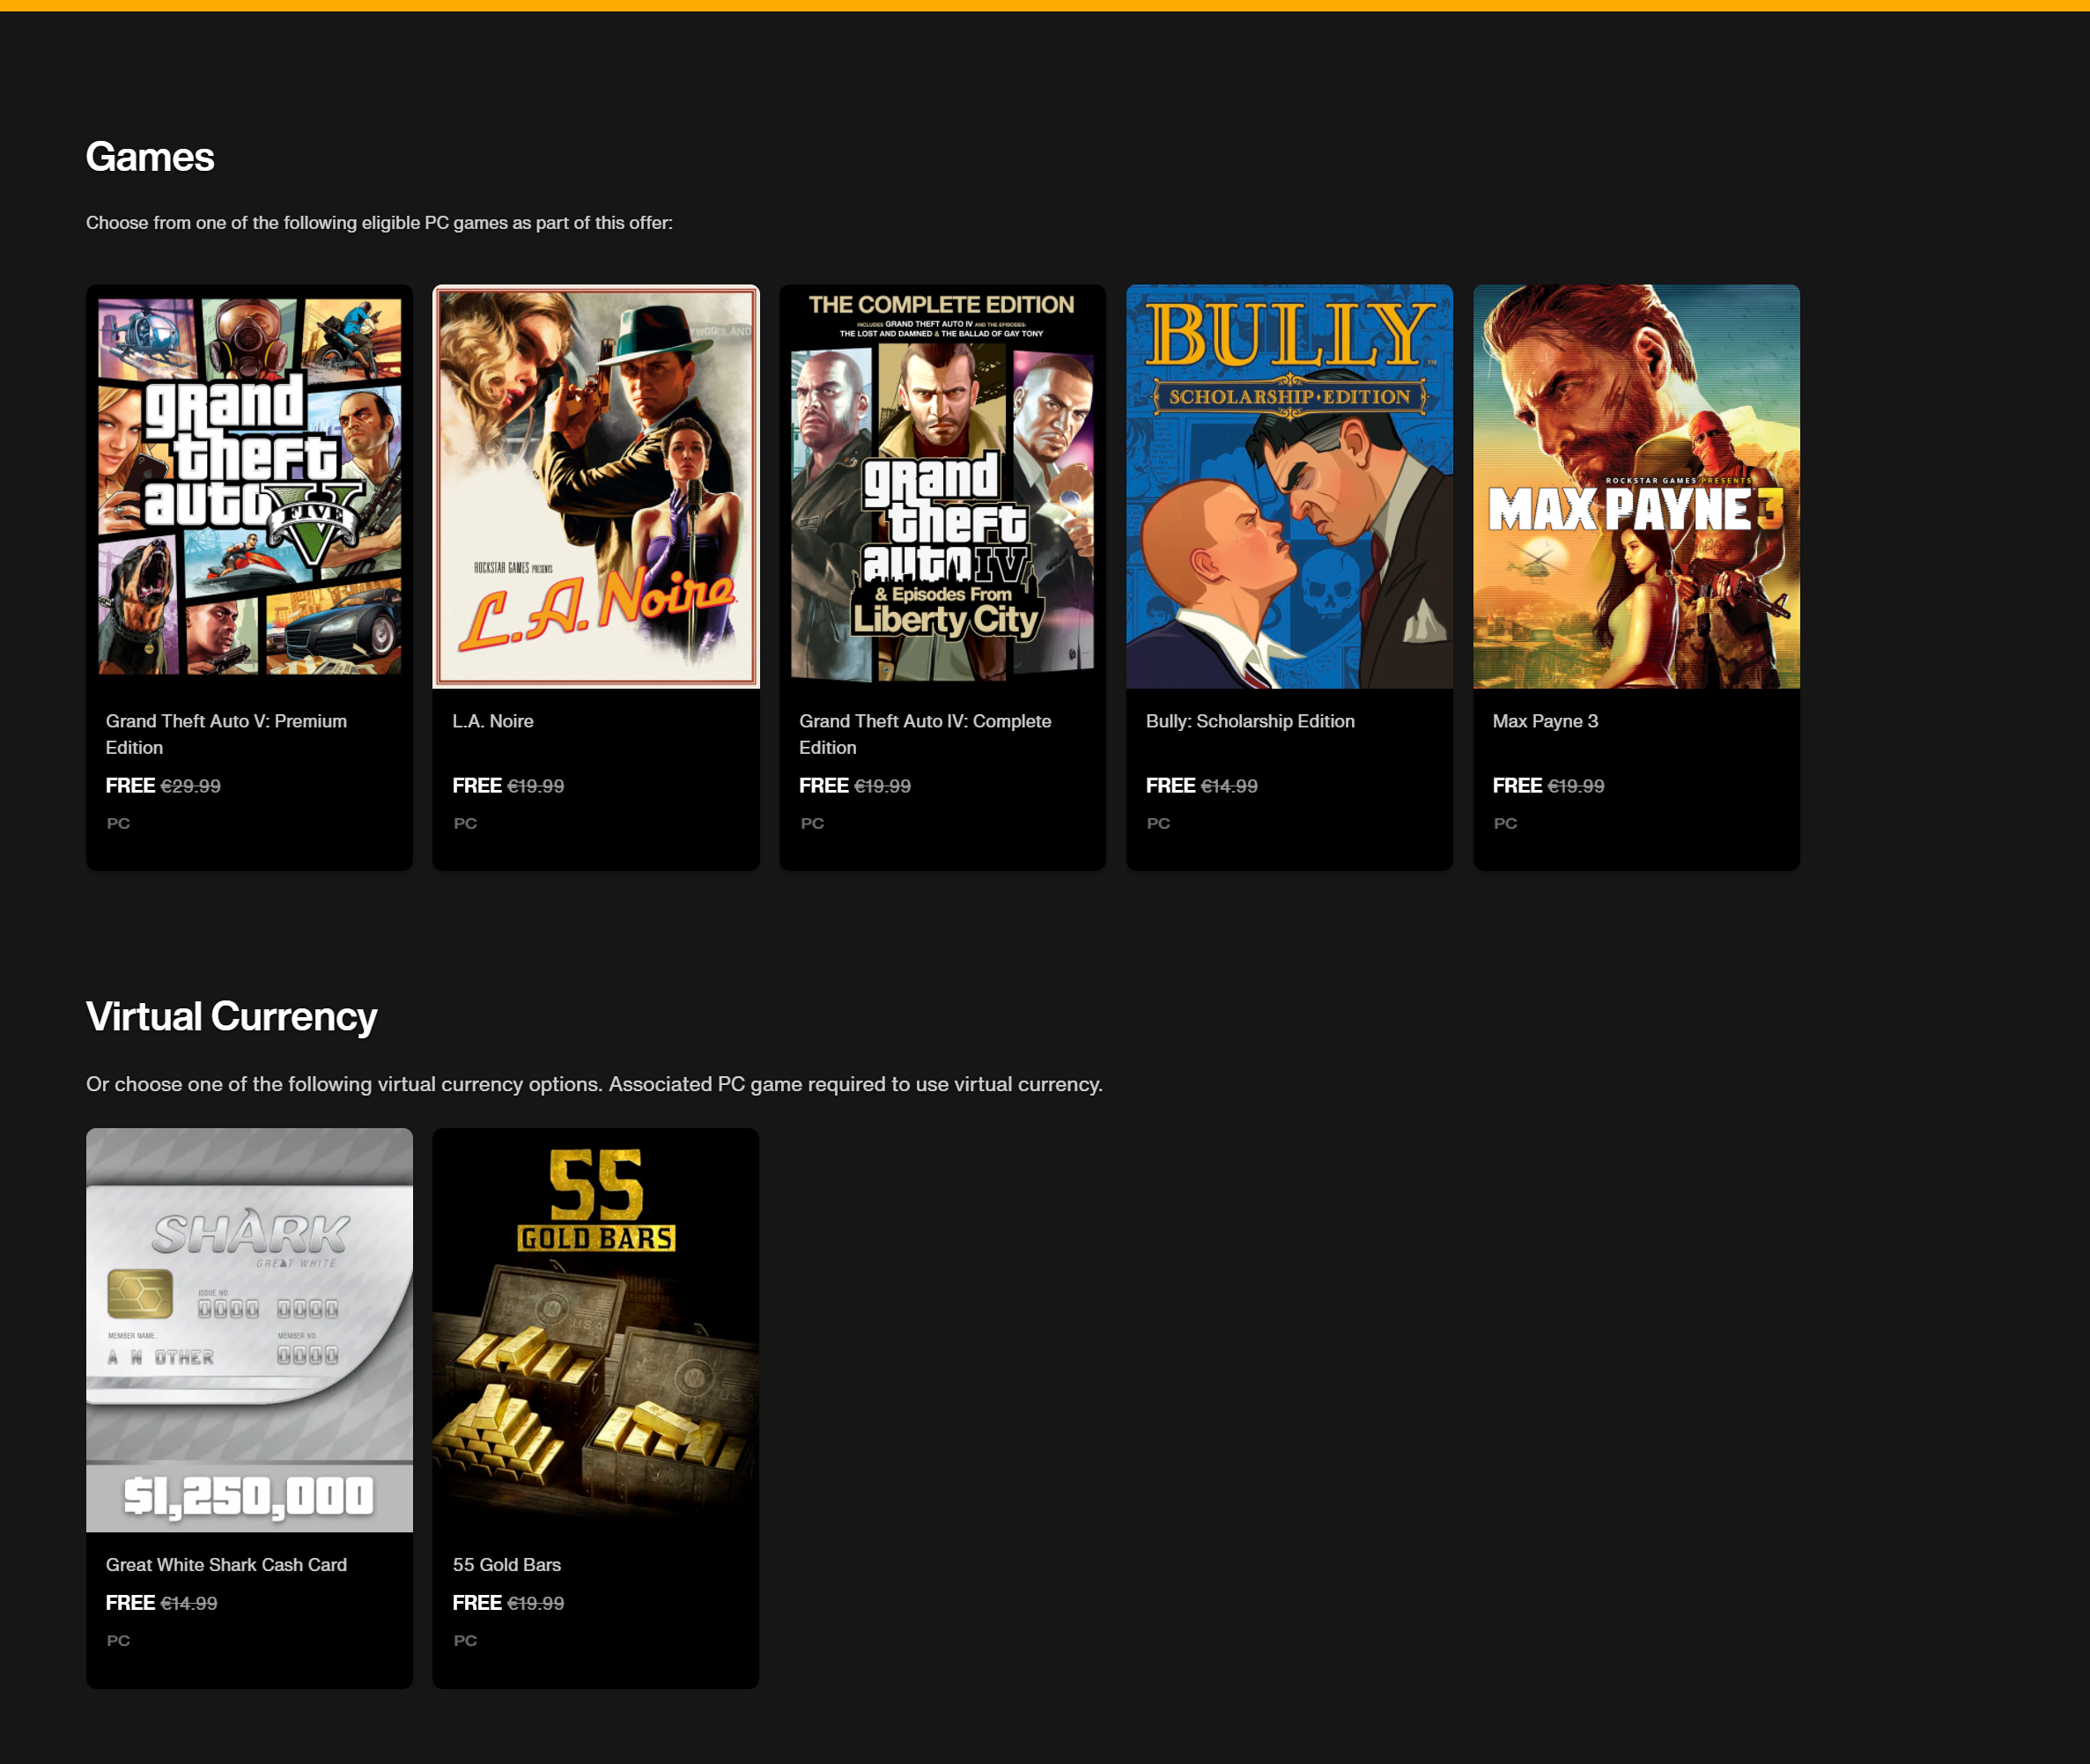Click FREE €29.99 price on GTA V
Screen dimensions: 2090x1764
pos(163,786)
